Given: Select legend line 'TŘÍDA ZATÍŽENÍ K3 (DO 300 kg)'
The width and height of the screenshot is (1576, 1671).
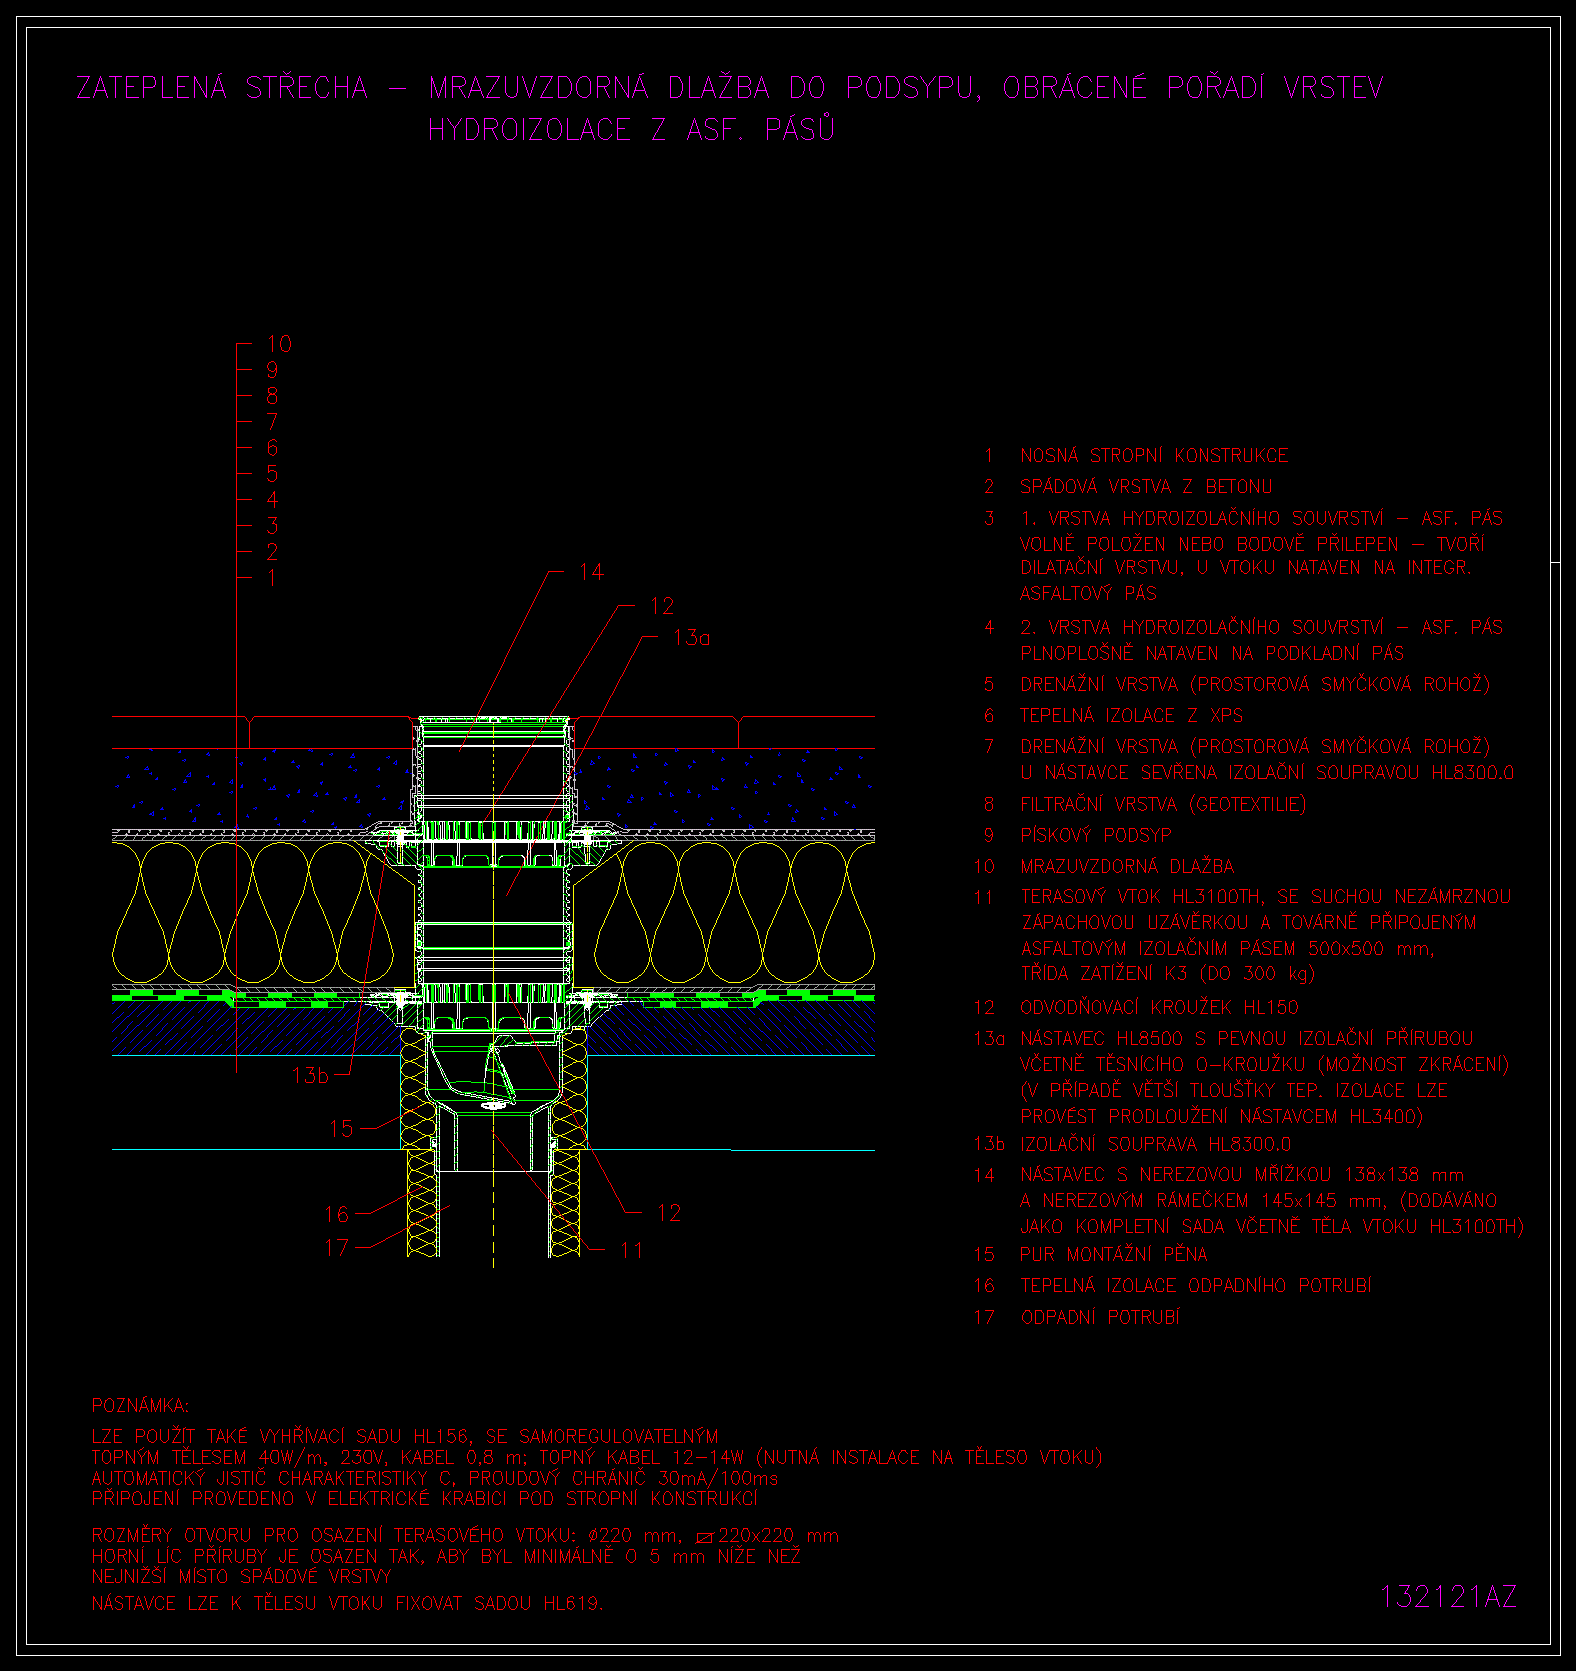Looking at the screenshot, I should (x=1167, y=974).
